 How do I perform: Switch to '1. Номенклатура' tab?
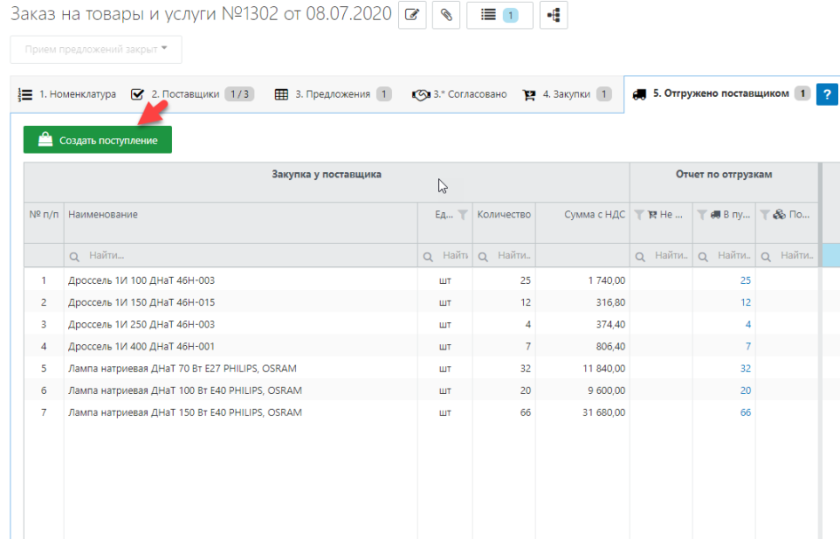pyautogui.click(x=68, y=95)
